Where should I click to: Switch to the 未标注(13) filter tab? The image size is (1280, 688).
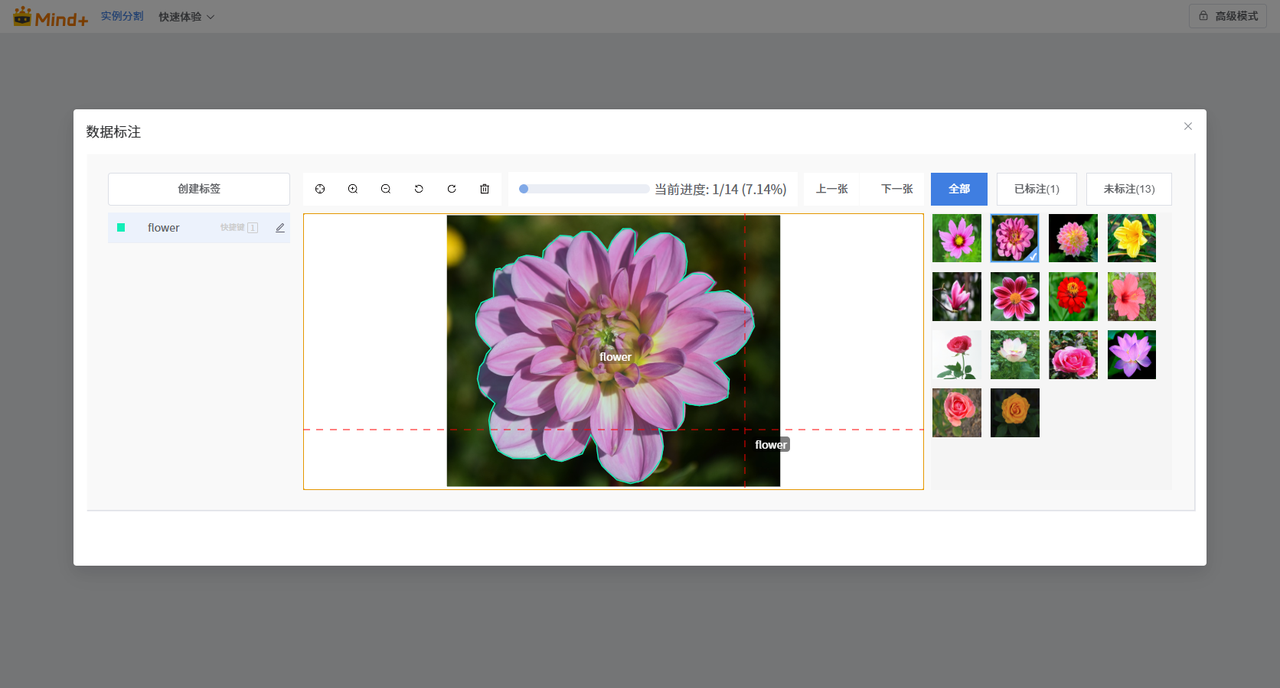[1128, 189]
